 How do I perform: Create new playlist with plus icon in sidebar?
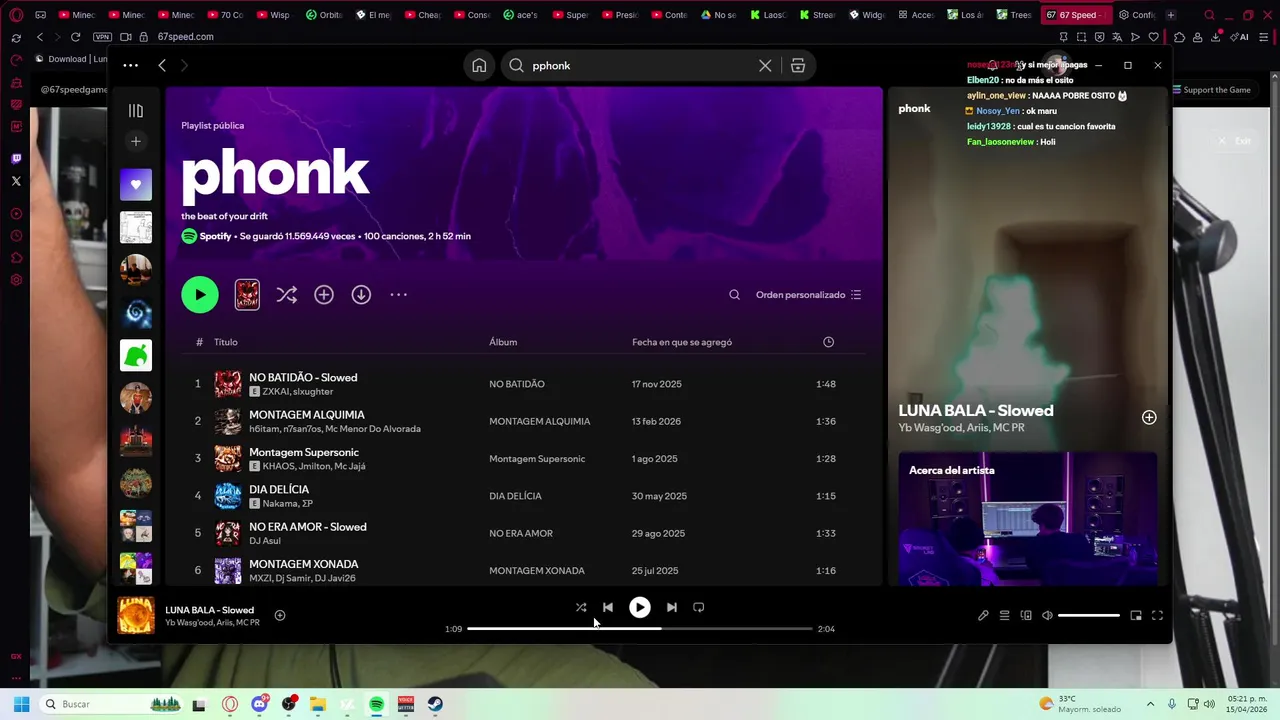click(x=136, y=142)
